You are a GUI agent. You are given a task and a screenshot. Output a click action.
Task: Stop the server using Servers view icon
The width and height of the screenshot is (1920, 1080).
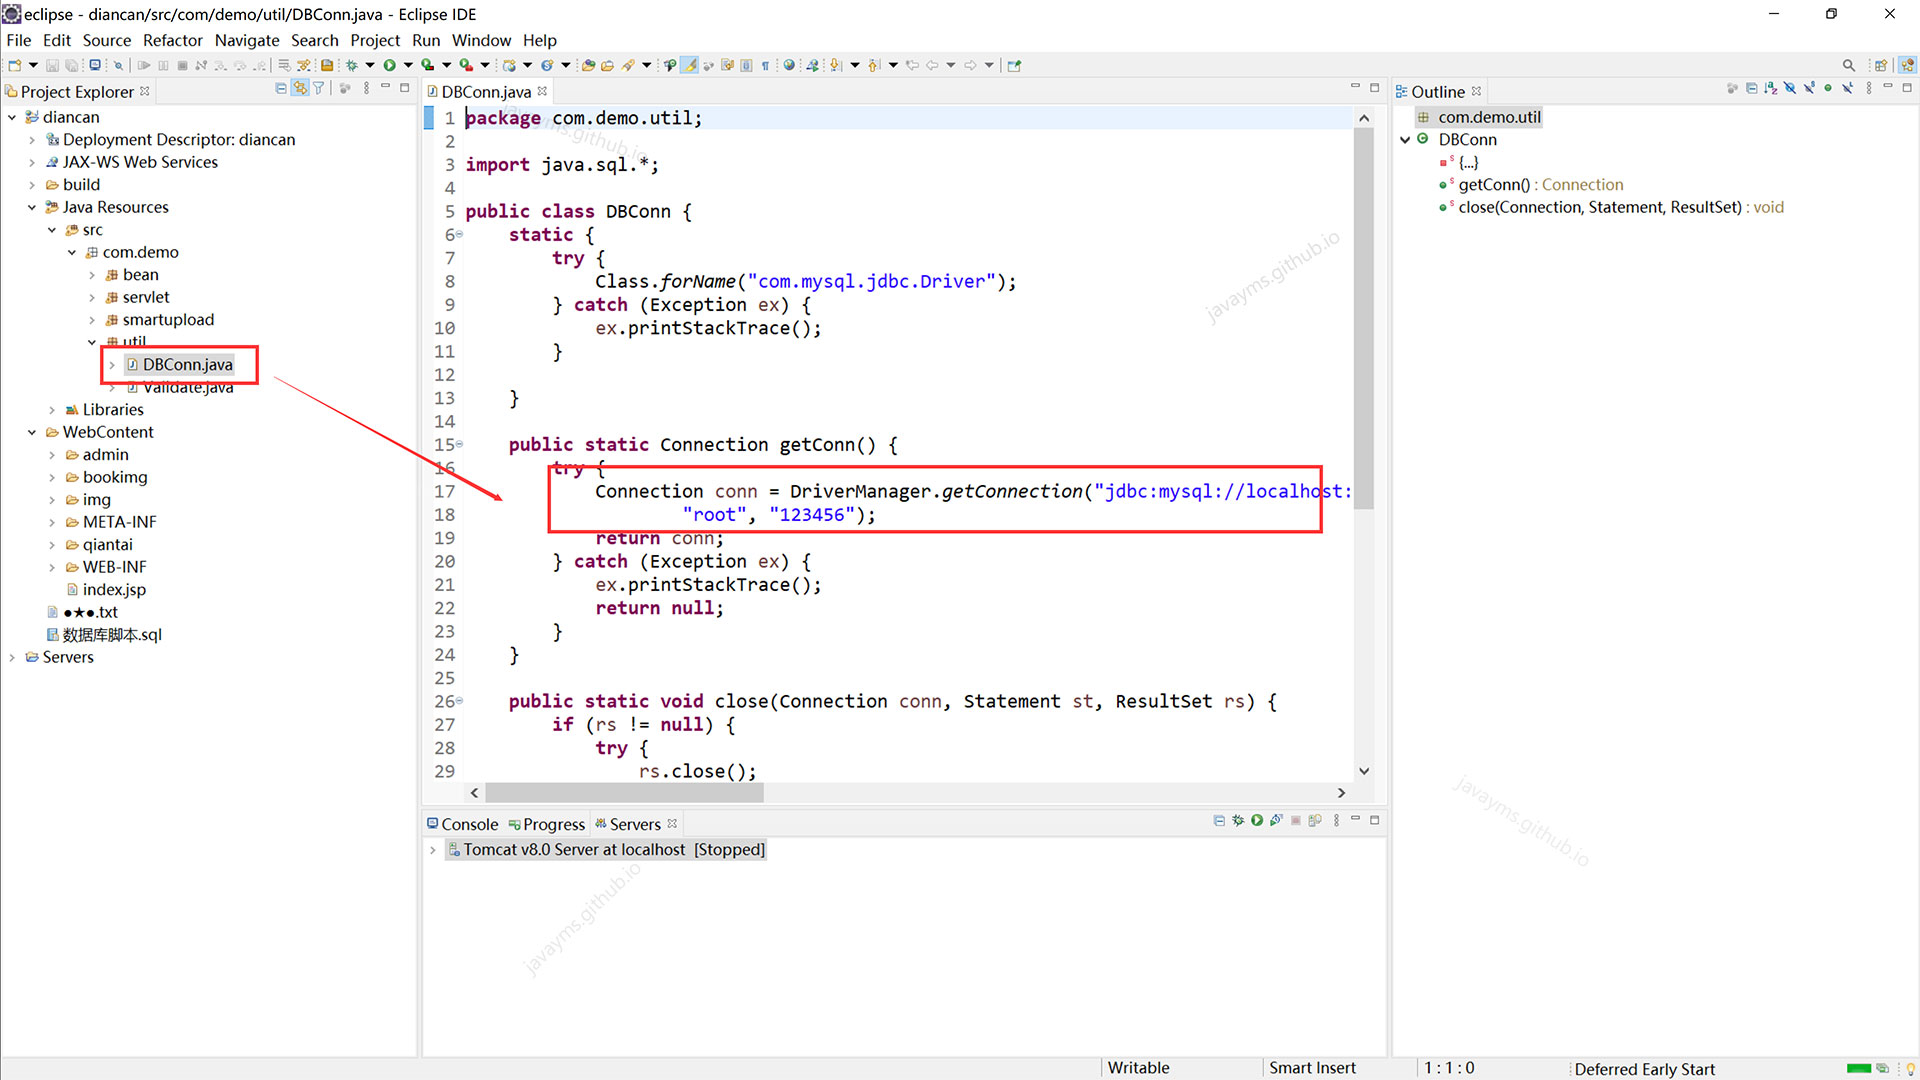[x=1296, y=820]
